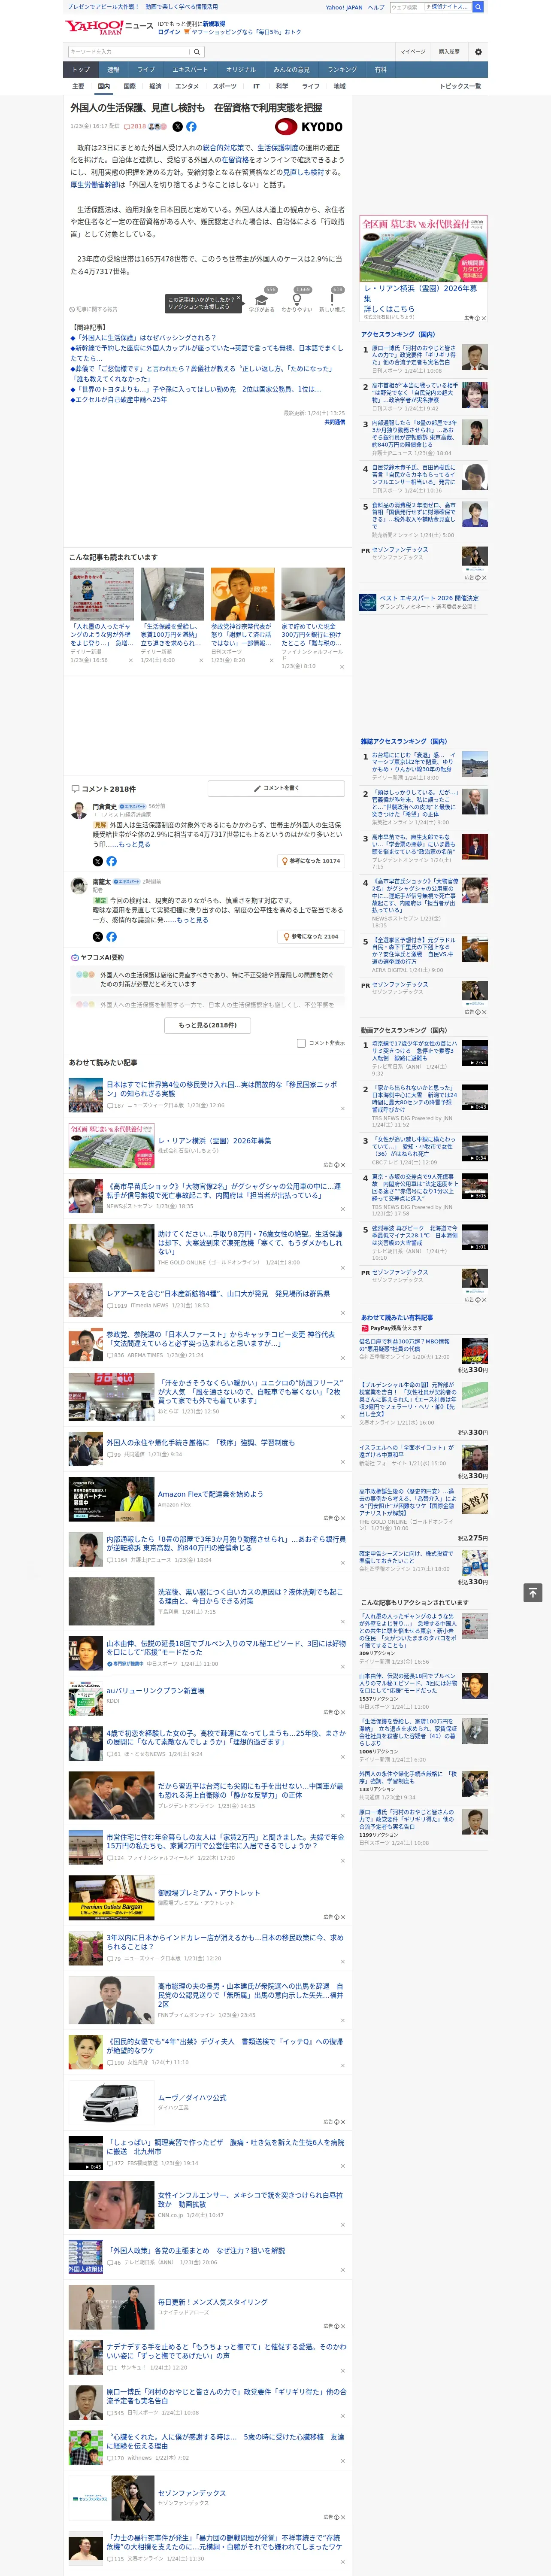
Task: Open the エキスパート tab
Action: (x=190, y=70)
